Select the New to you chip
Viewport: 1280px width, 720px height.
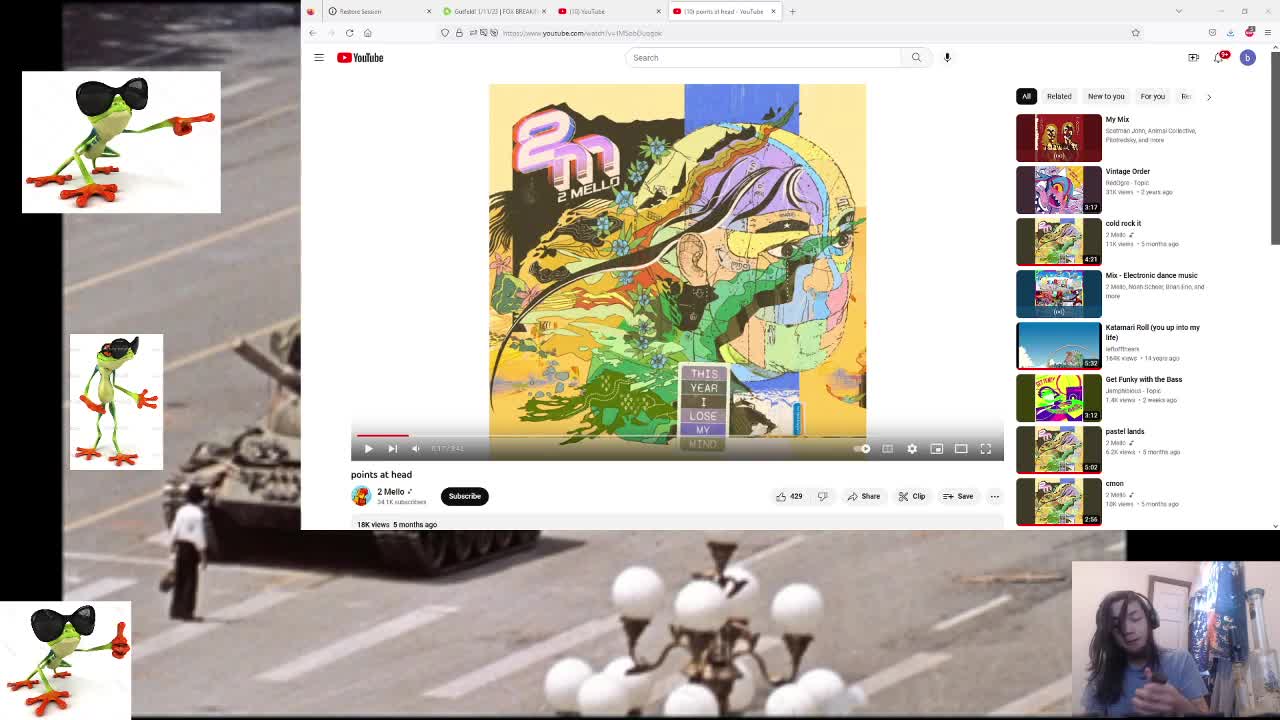[1106, 96]
